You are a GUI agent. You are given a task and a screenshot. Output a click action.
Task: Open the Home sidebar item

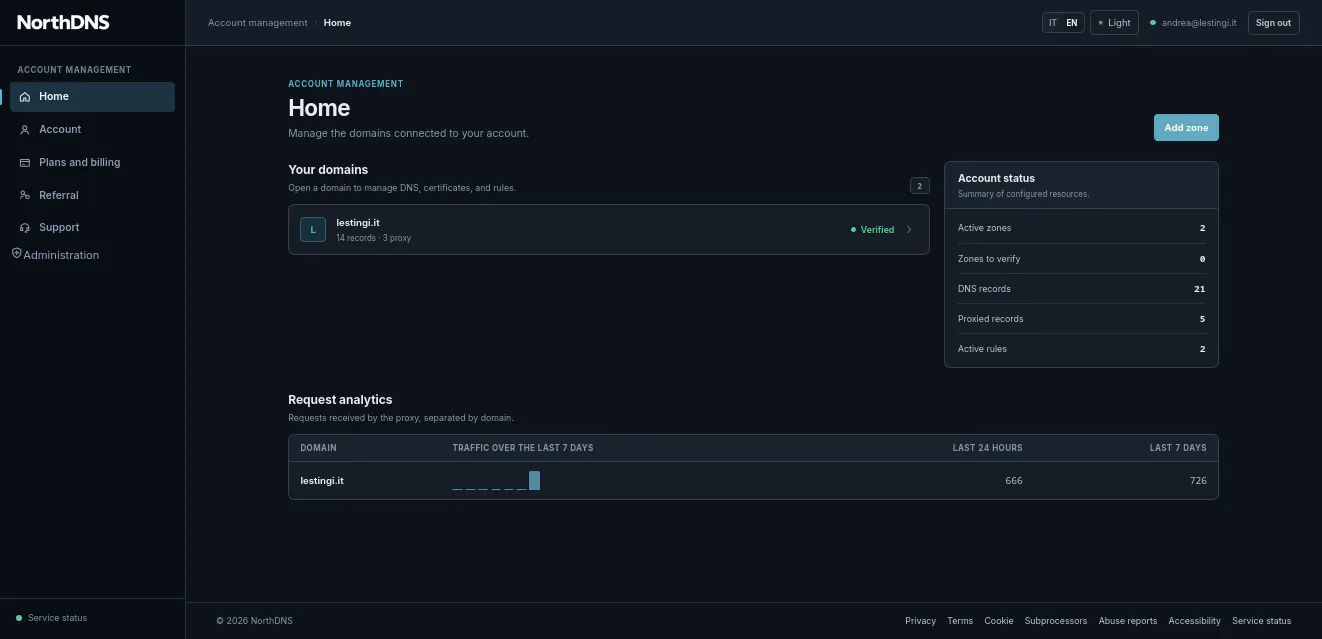(92, 97)
